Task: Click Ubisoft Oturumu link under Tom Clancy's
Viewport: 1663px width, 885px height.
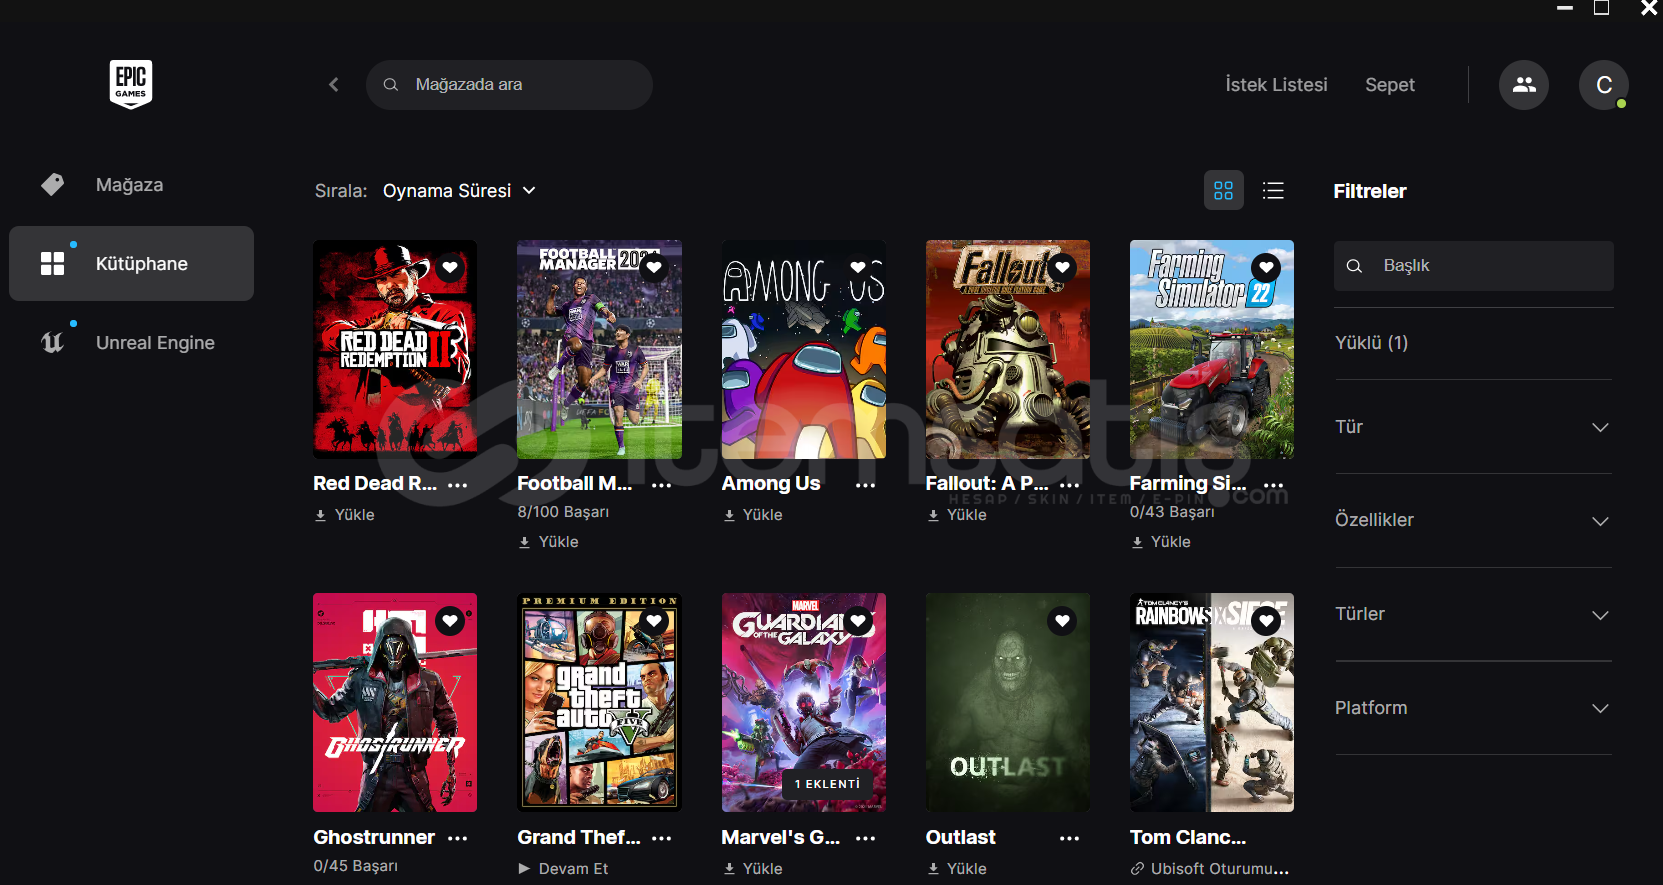Action: (x=1210, y=869)
